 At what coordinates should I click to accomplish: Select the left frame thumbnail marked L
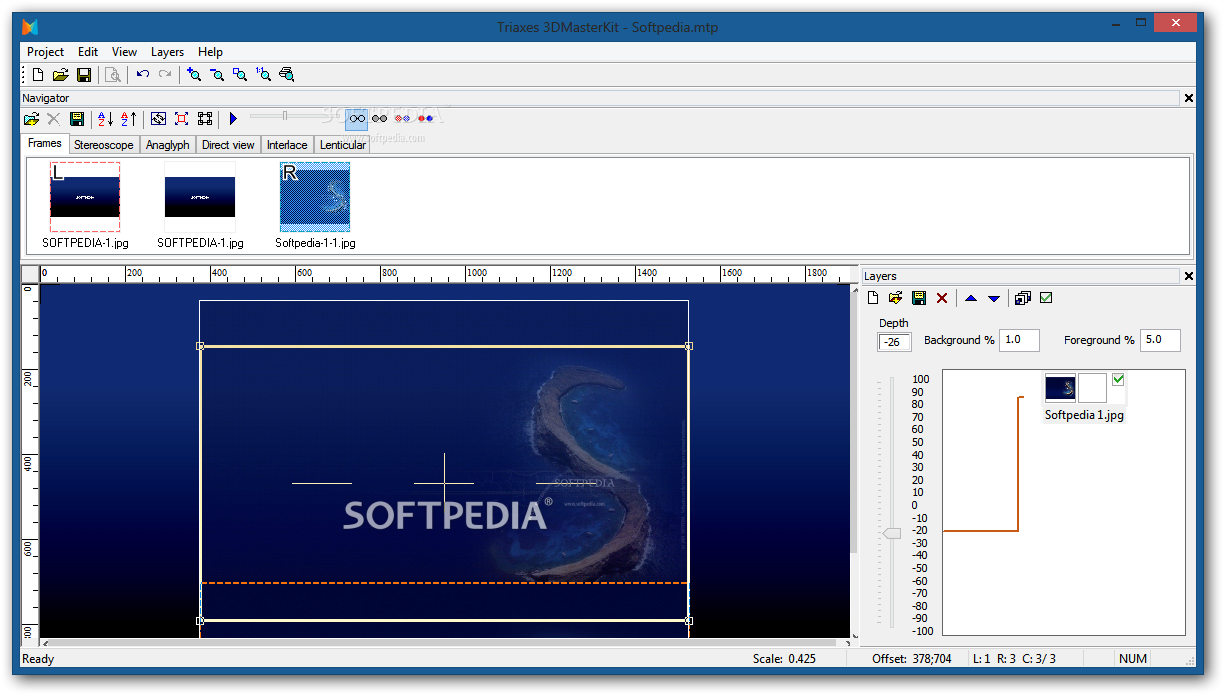tap(85, 197)
